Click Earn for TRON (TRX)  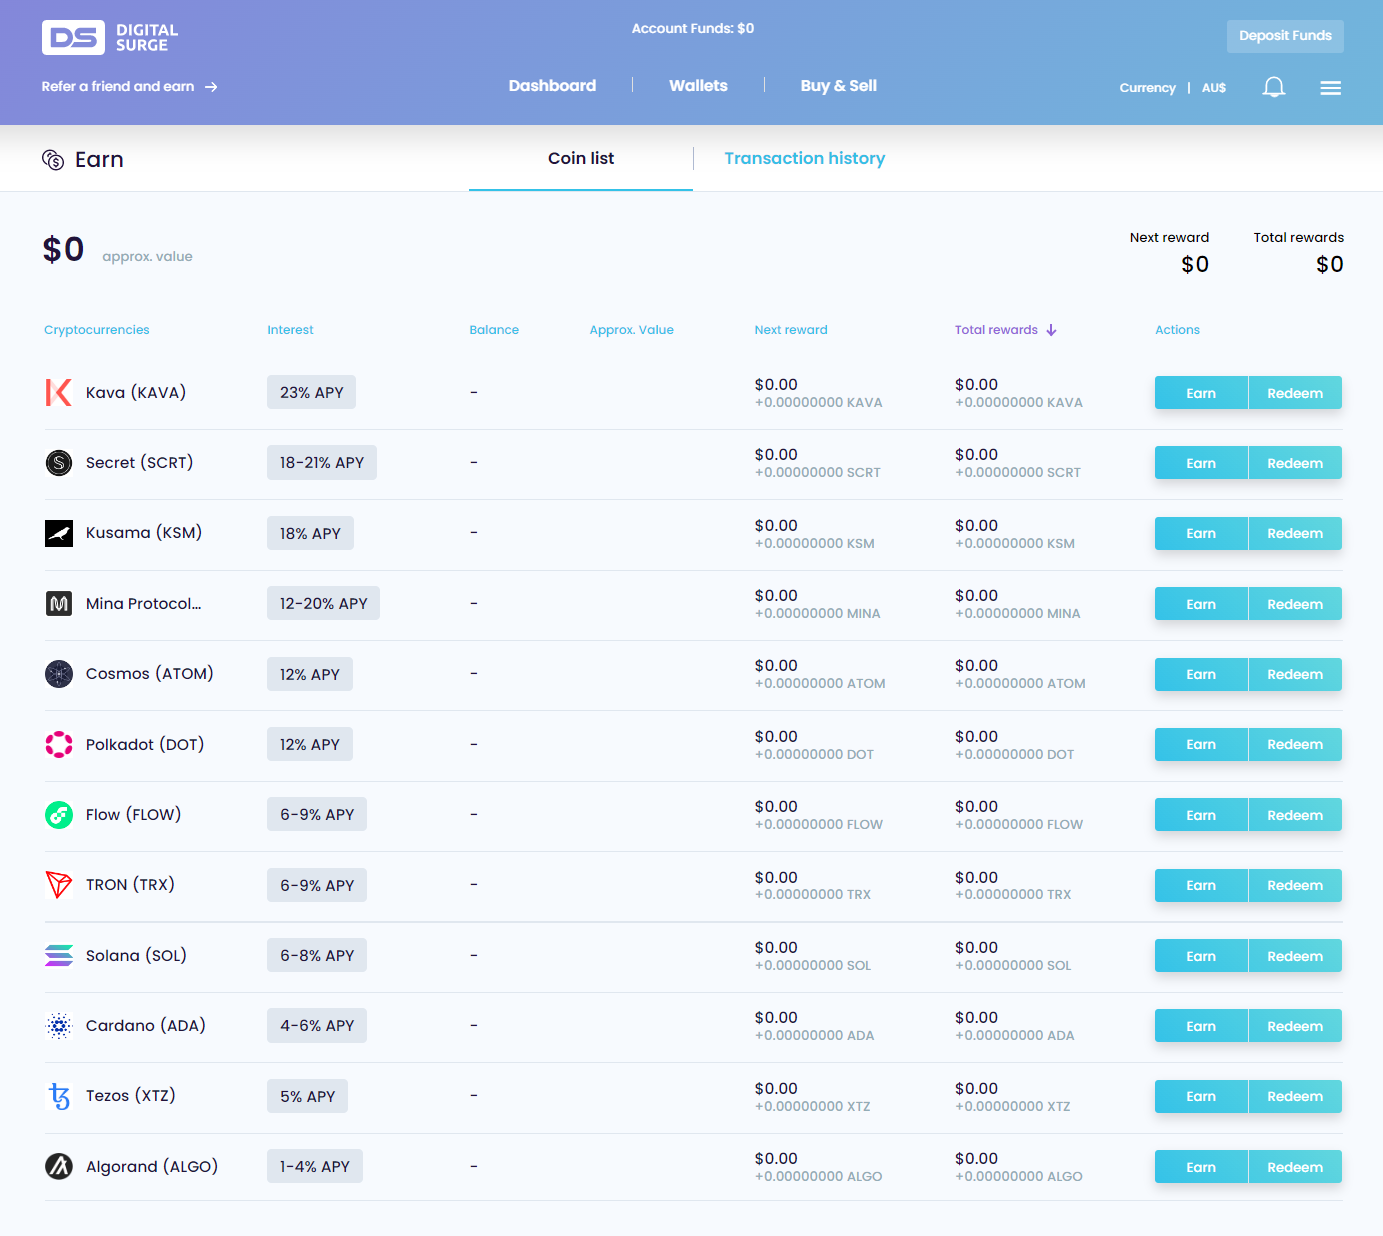pos(1201,885)
